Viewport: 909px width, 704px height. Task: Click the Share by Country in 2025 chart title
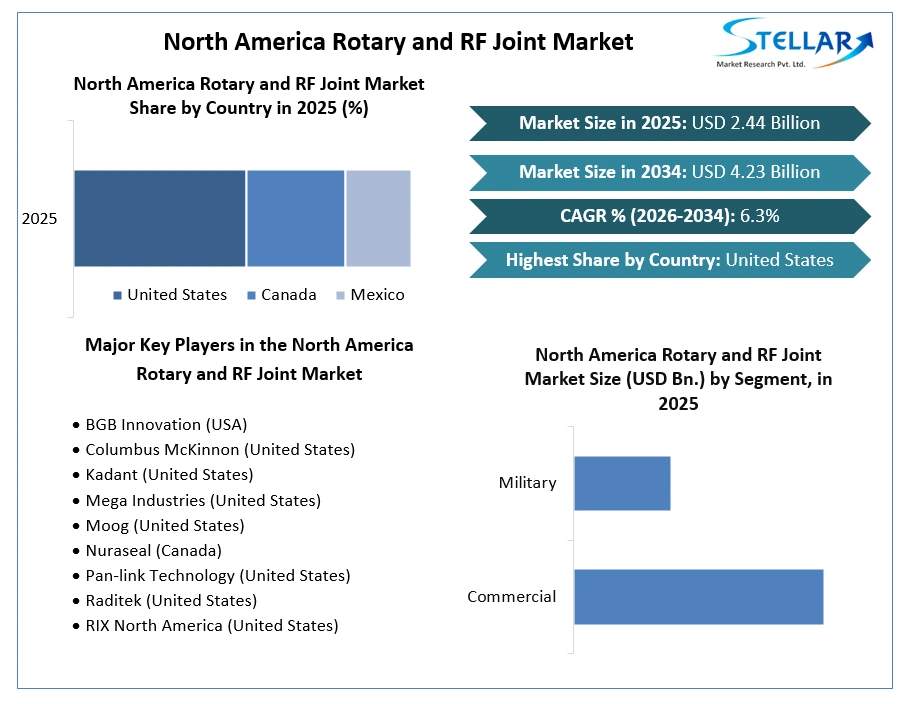pyautogui.click(x=249, y=96)
